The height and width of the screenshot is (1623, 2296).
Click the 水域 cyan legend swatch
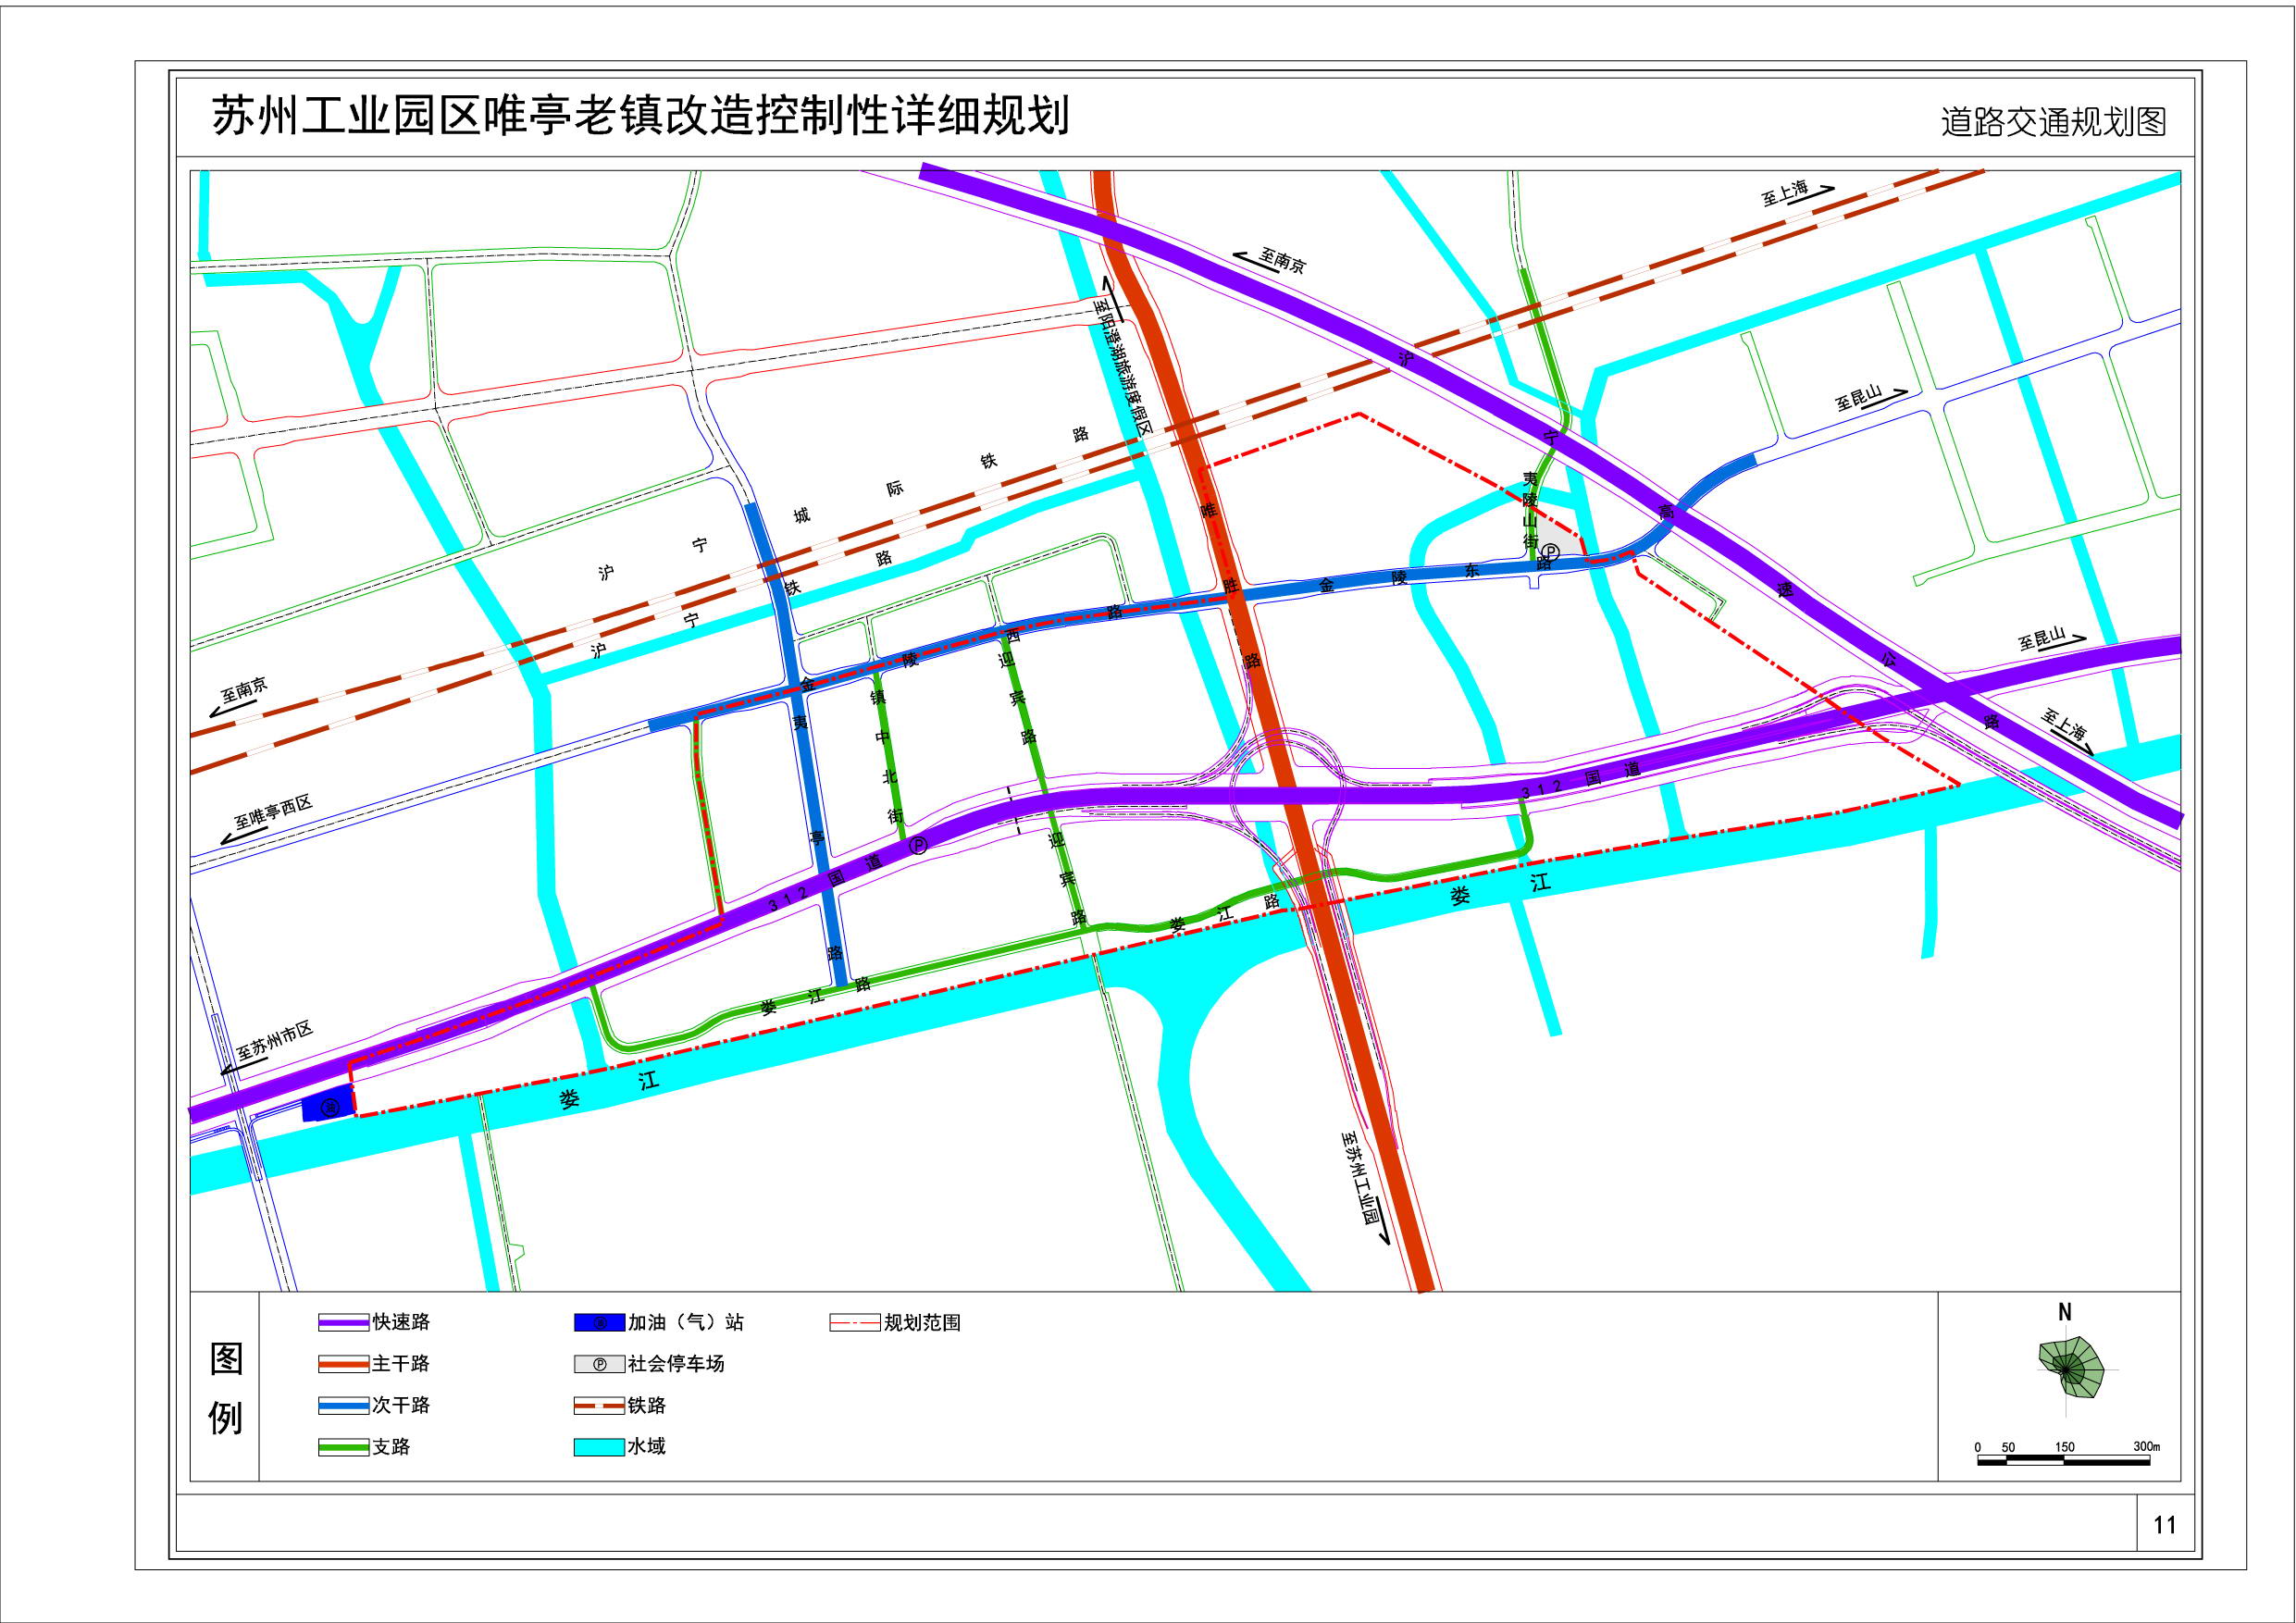click(x=599, y=1447)
